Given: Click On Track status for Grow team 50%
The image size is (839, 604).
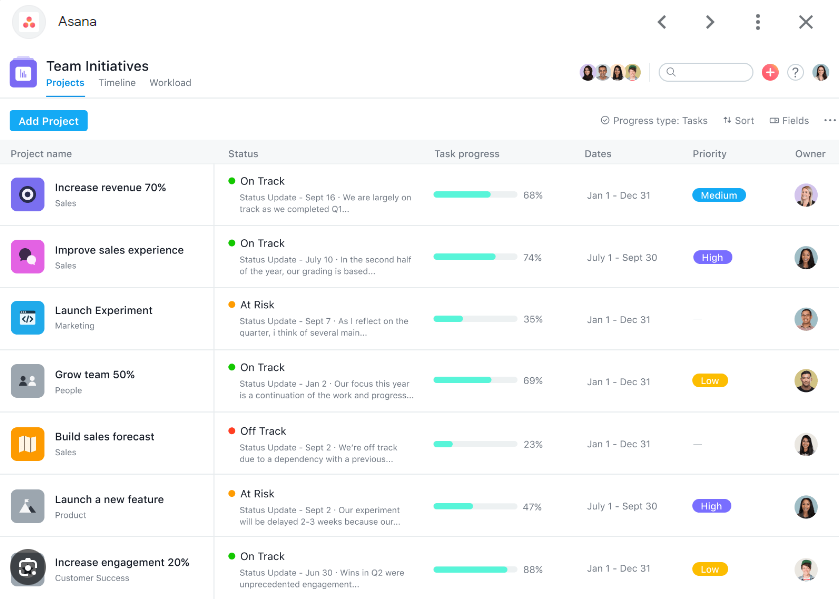Looking at the screenshot, I should tap(262, 368).
